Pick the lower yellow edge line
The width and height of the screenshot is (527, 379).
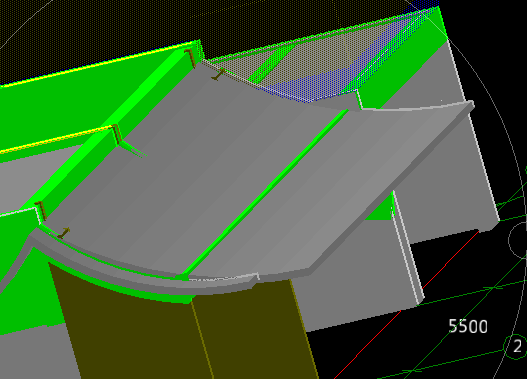pos(55,140)
